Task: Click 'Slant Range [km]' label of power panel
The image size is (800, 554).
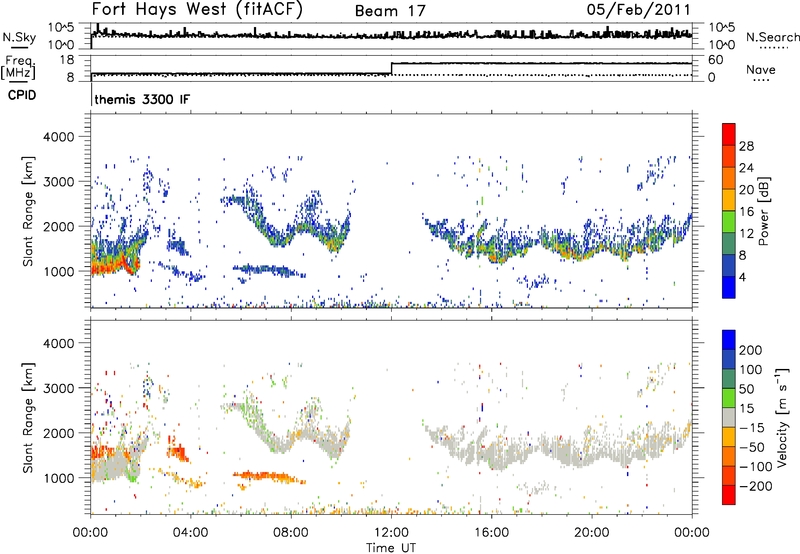Action: [28, 211]
